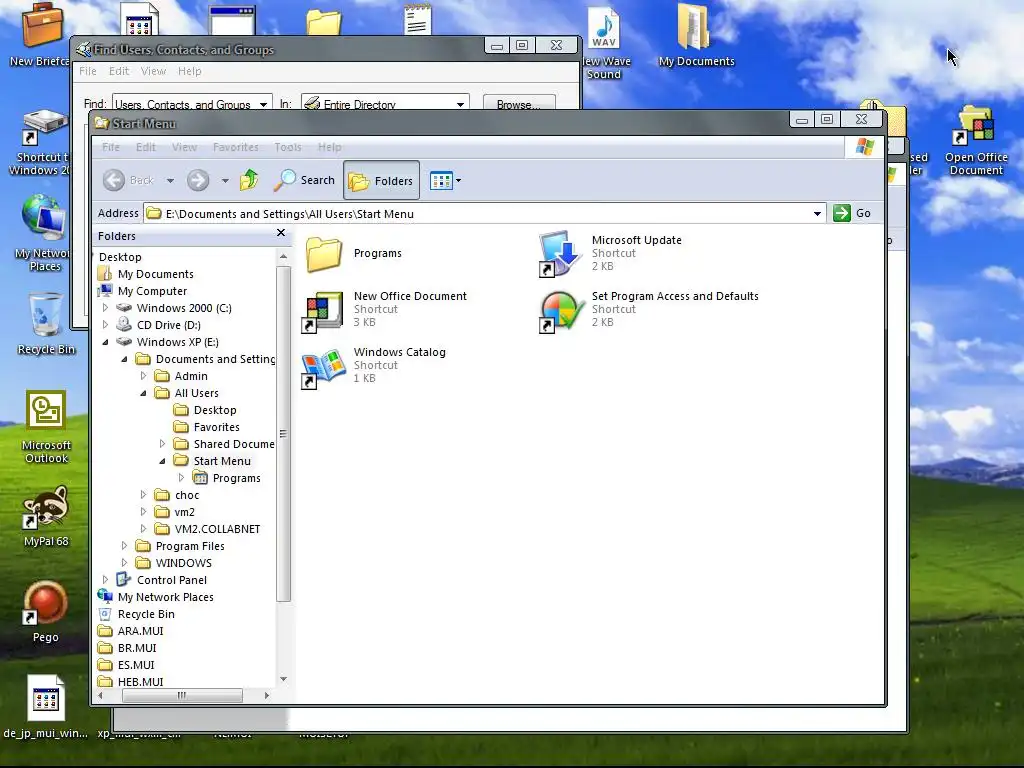
Task: Open the View menu in Start Menu window
Action: pos(184,147)
